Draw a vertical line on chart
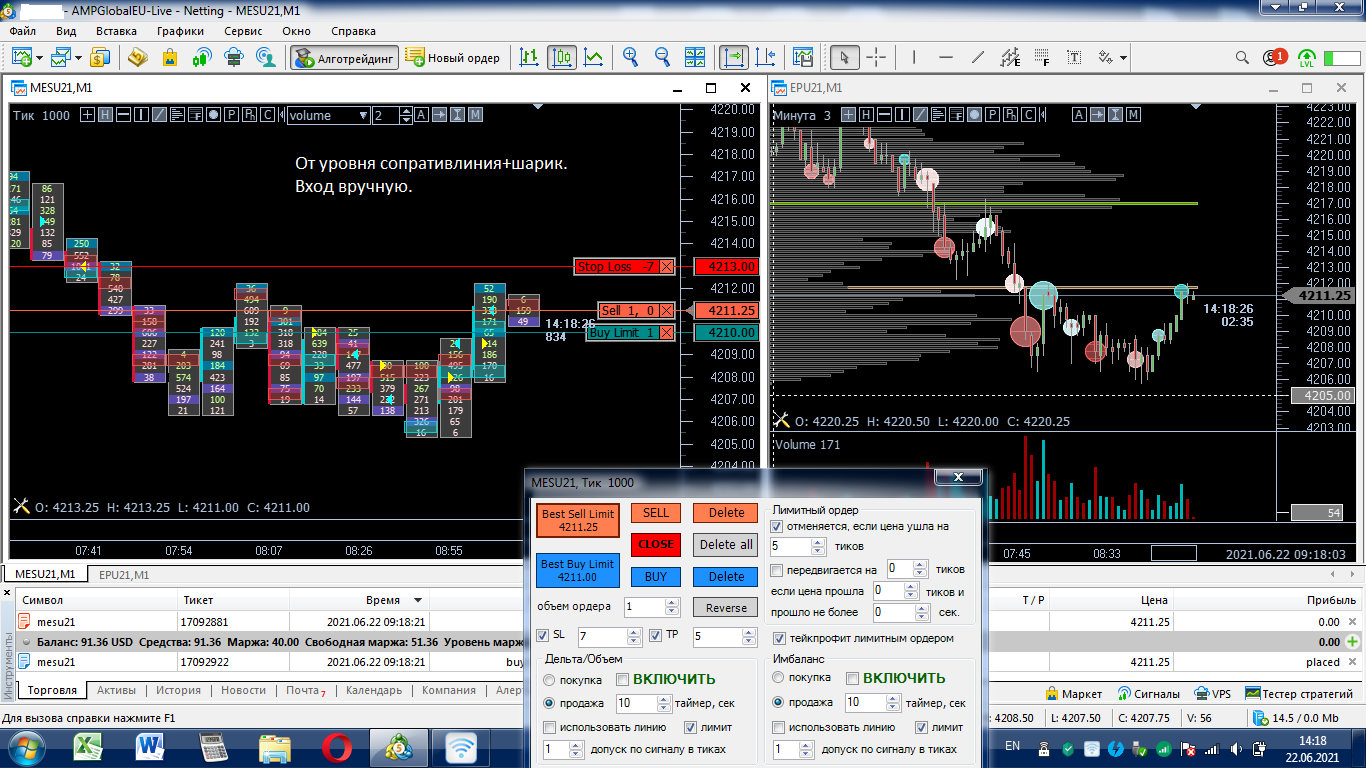 [914, 58]
